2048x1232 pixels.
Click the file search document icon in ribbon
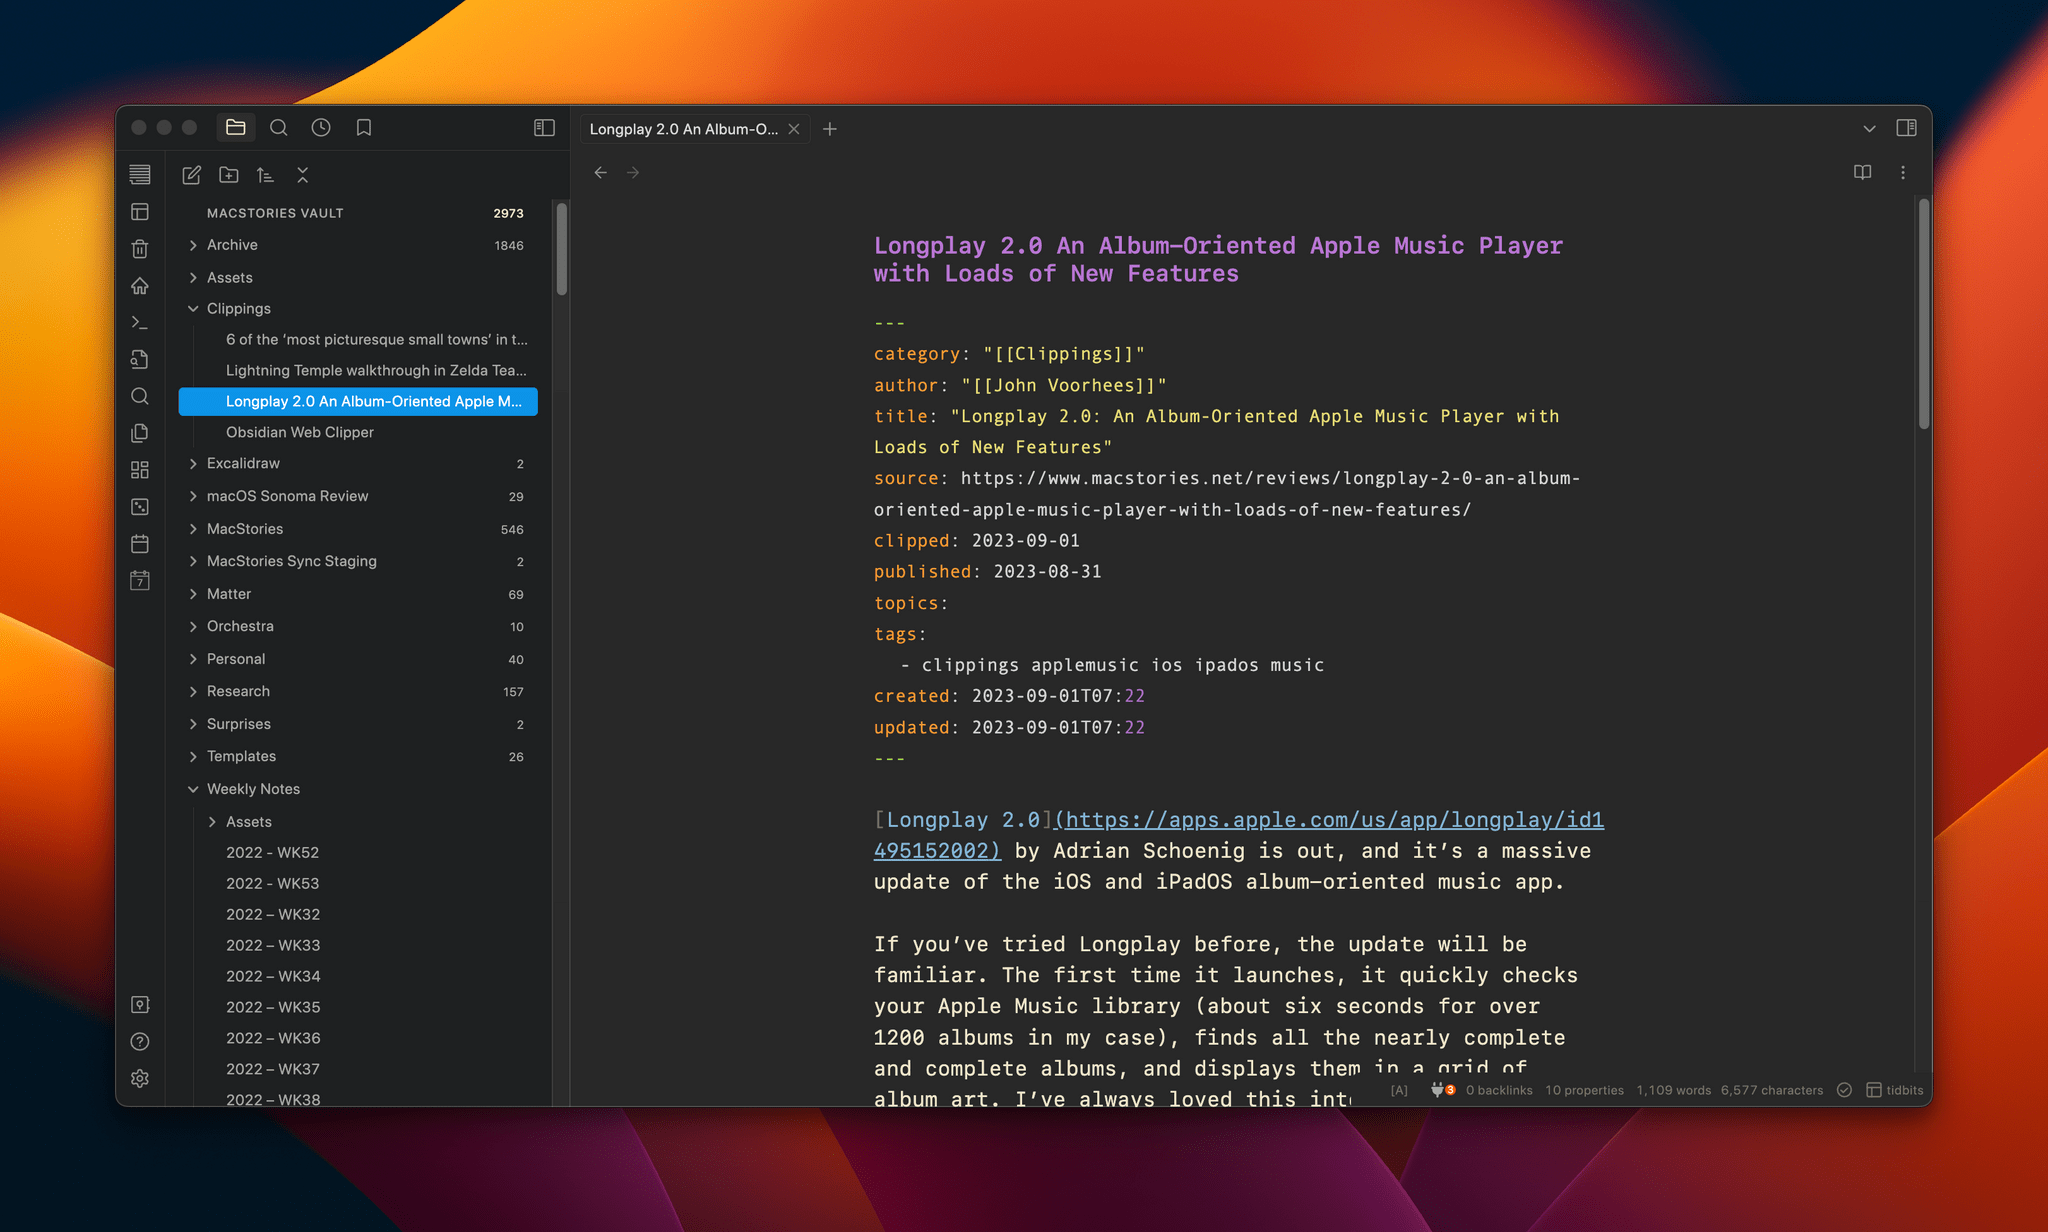coord(140,360)
